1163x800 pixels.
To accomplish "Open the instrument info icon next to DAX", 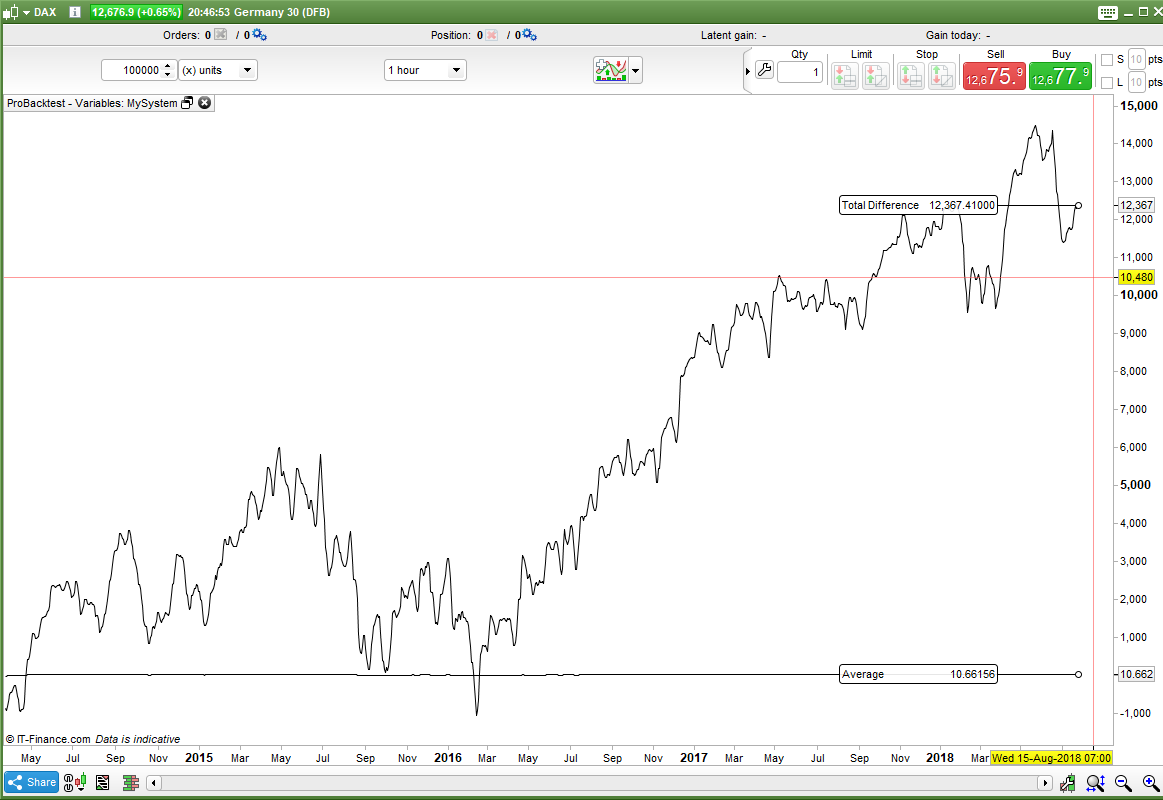I will (x=75, y=12).
